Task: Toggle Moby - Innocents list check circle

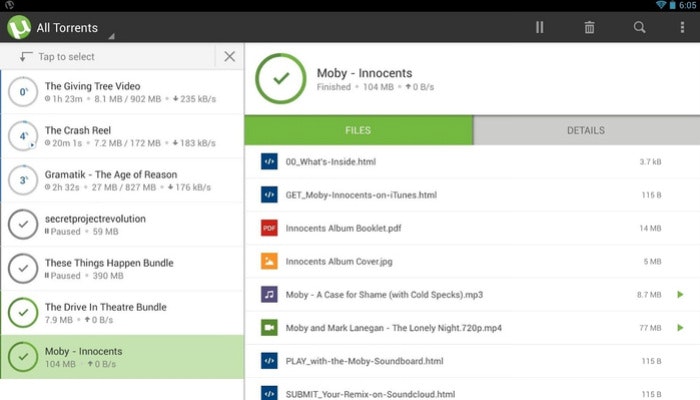Action: pyautogui.click(x=23, y=357)
